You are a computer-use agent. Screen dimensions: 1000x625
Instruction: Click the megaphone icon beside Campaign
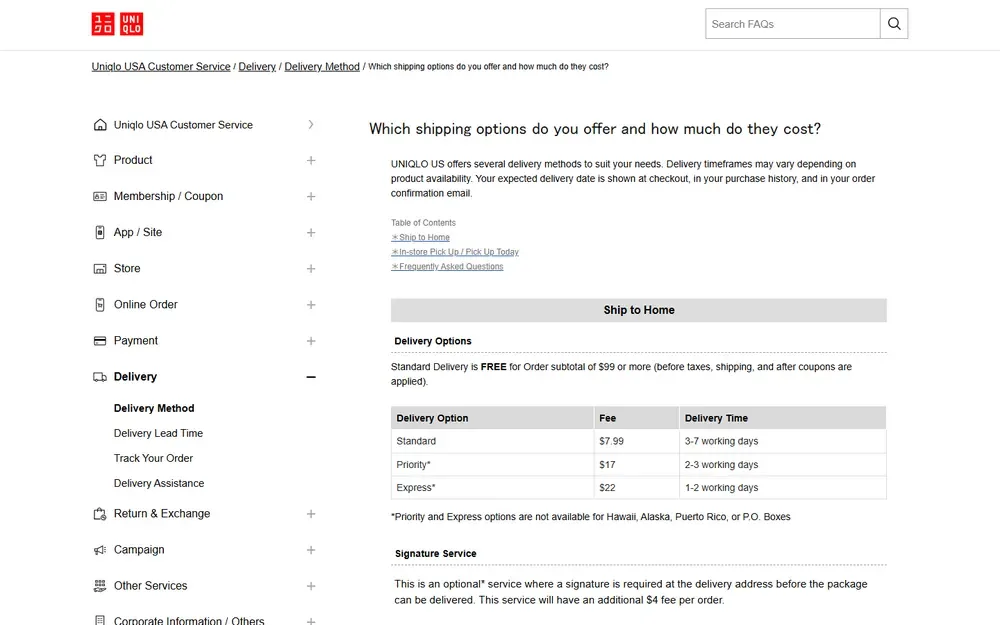click(x=100, y=550)
